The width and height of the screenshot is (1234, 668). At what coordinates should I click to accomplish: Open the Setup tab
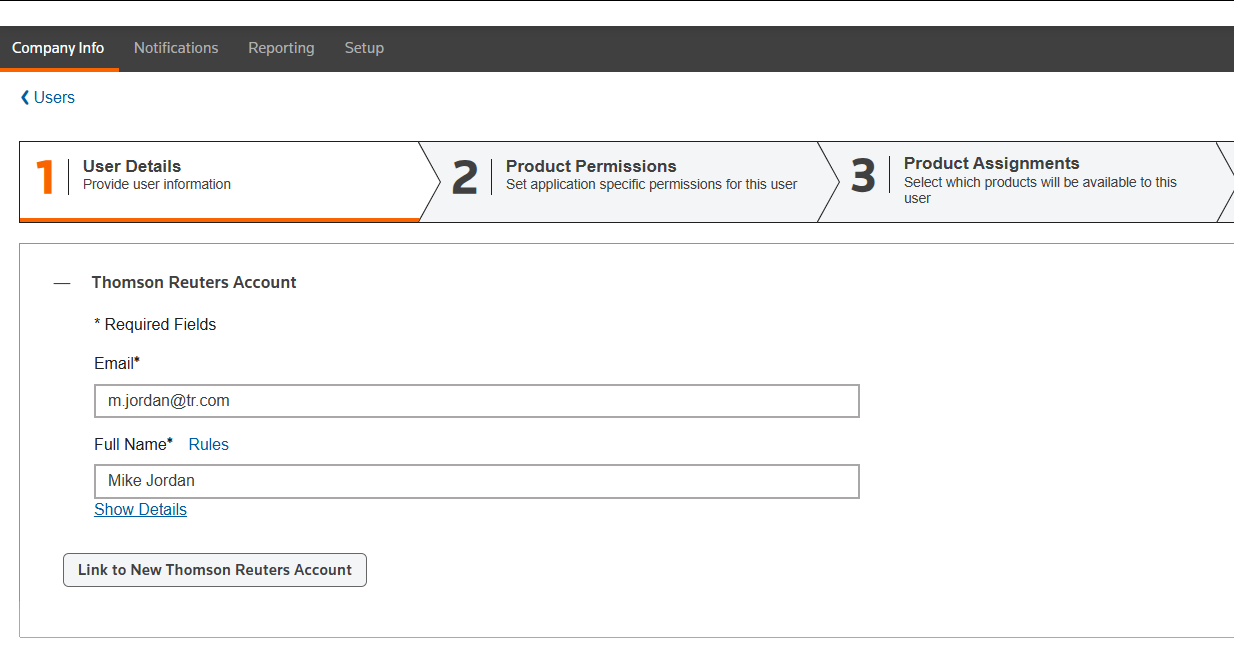point(364,48)
